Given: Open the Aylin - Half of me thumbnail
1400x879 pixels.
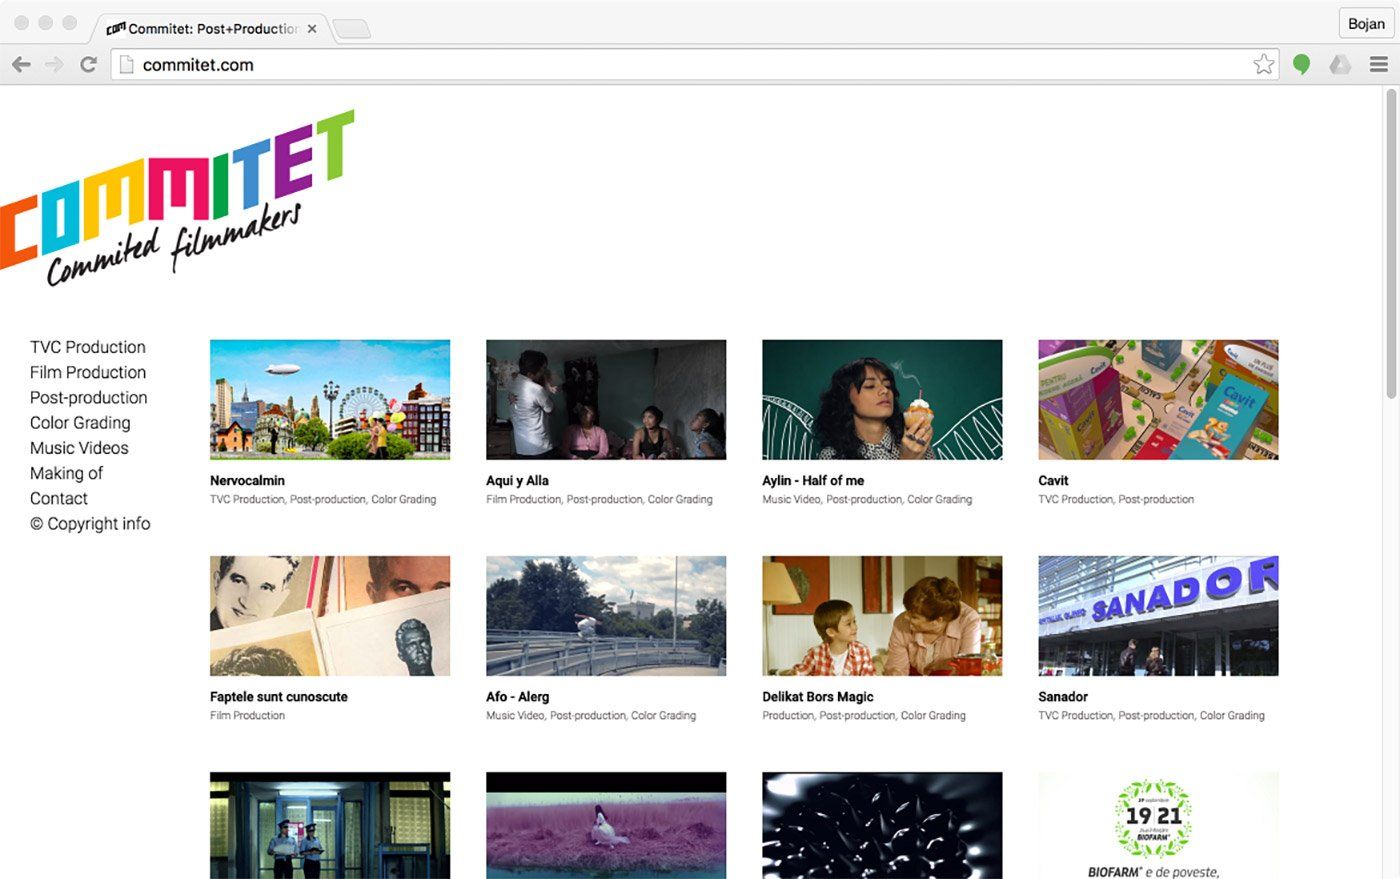Looking at the screenshot, I should tap(882, 399).
